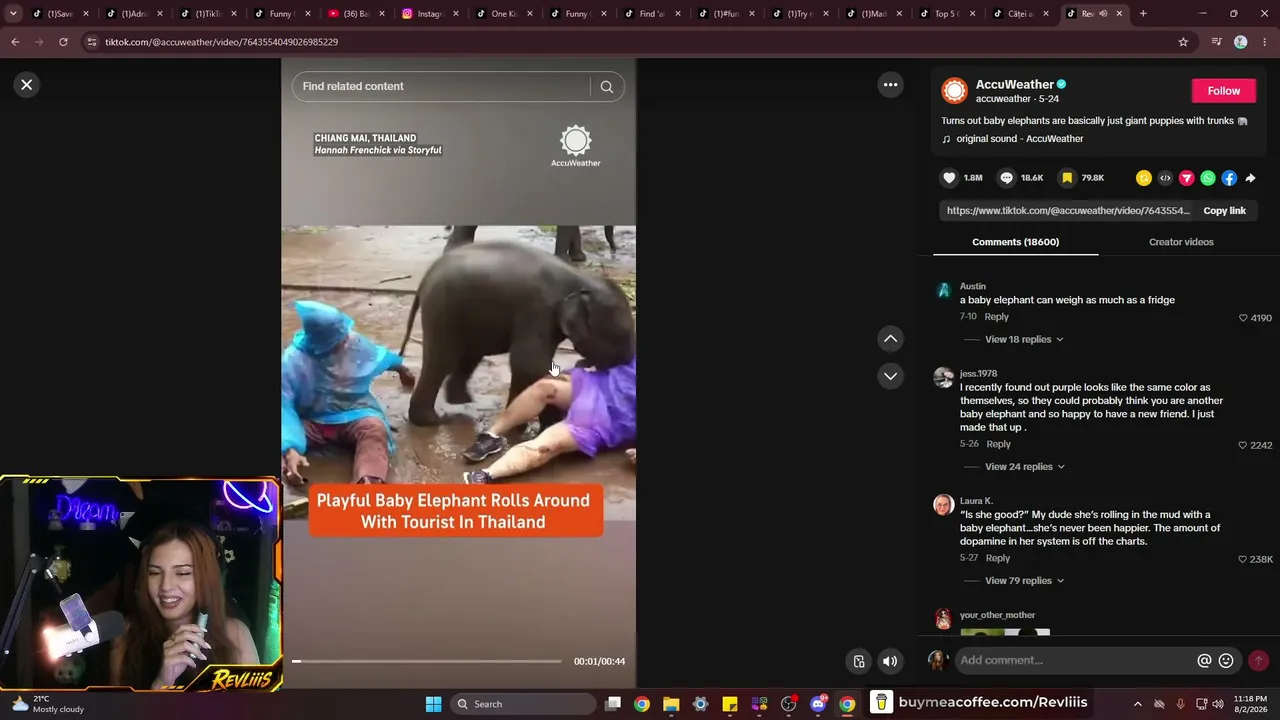Expand View 24 replies under jess.1978's comment

click(x=1025, y=467)
